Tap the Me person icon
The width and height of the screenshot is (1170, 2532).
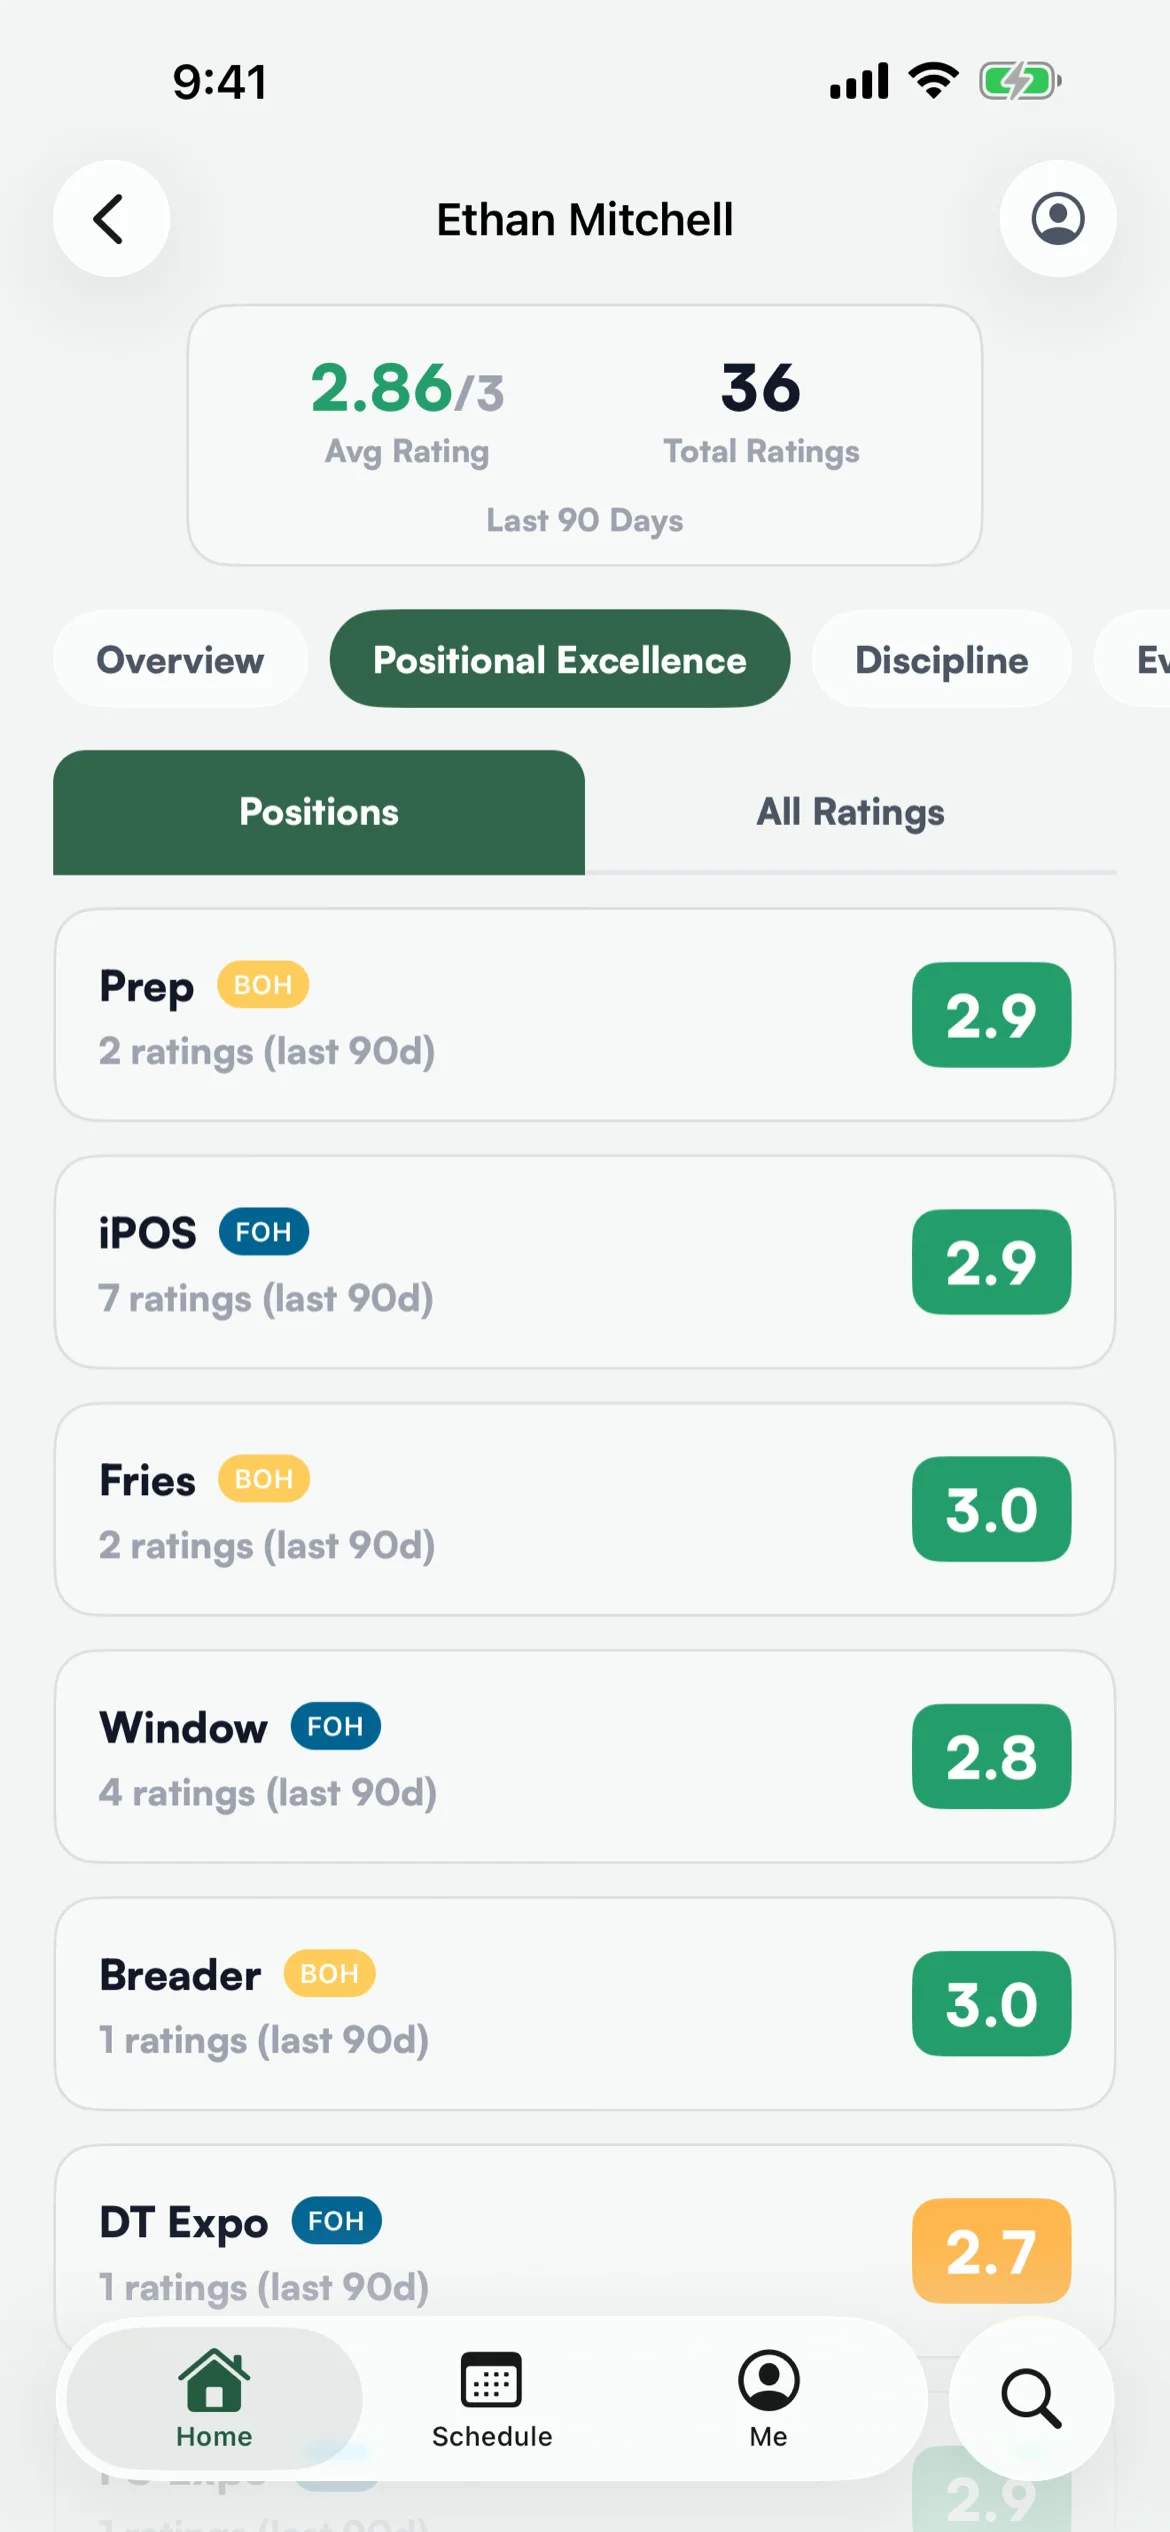coord(768,2380)
